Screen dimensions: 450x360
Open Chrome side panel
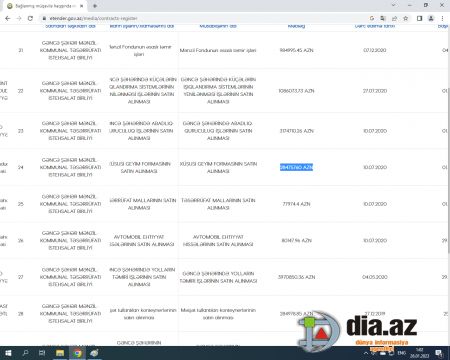(x=420, y=18)
